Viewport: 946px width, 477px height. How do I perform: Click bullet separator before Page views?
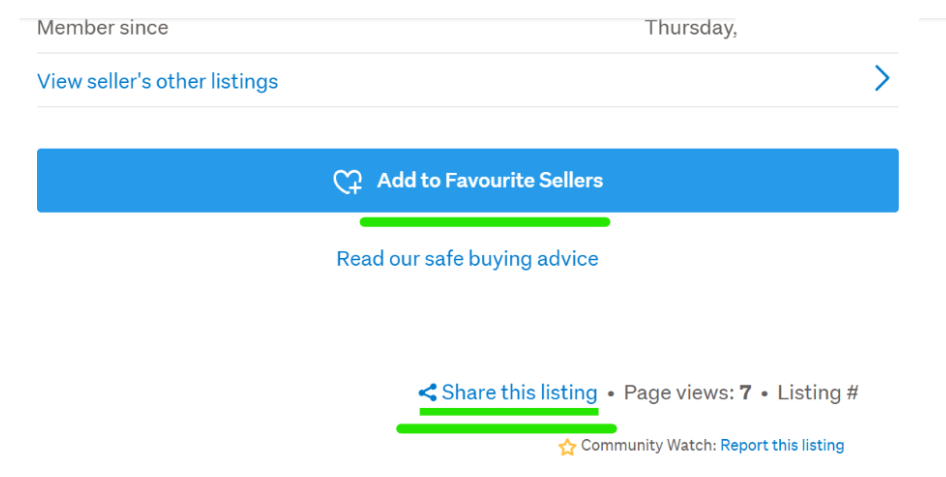click(611, 394)
